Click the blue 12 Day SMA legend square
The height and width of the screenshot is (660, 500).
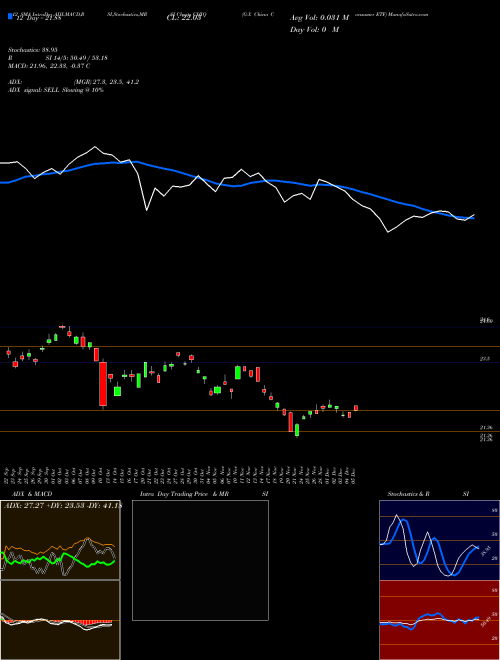(x=10, y=16)
